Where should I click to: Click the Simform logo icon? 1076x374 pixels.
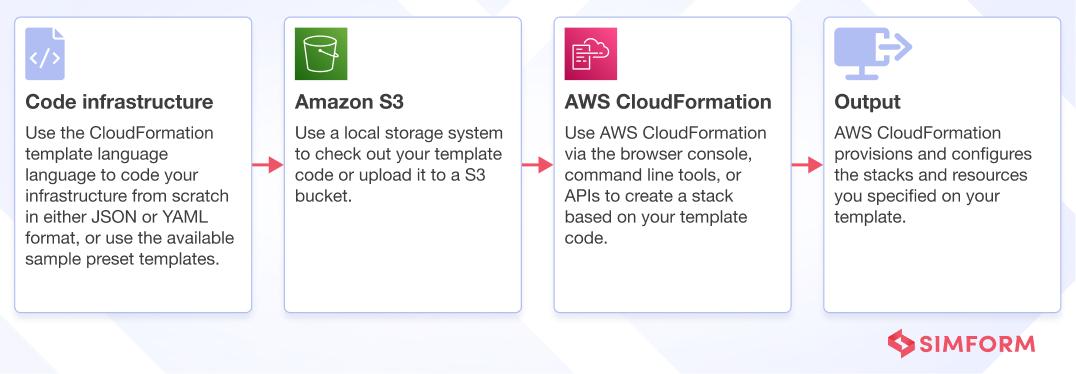tap(901, 343)
